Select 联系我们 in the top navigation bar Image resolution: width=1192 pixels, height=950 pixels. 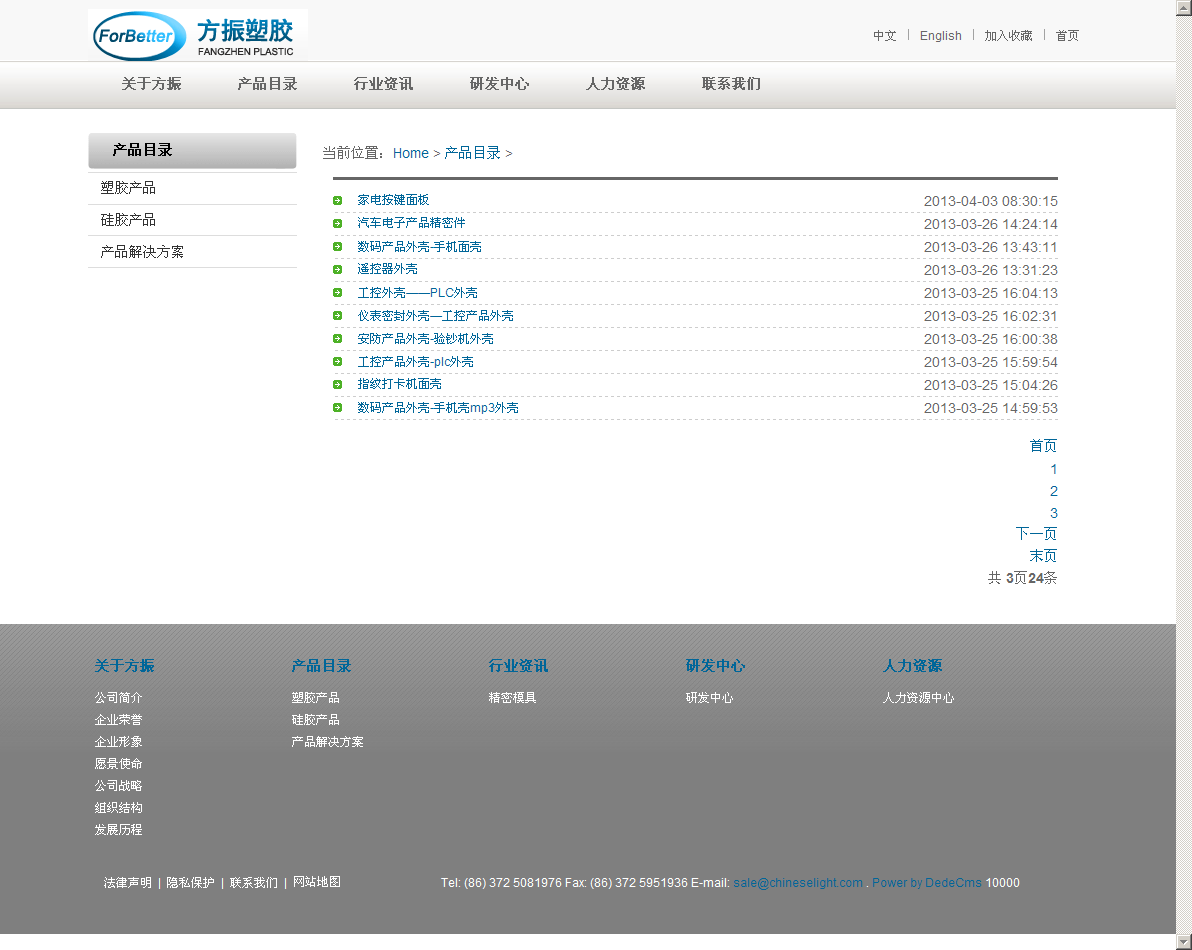(x=731, y=84)
